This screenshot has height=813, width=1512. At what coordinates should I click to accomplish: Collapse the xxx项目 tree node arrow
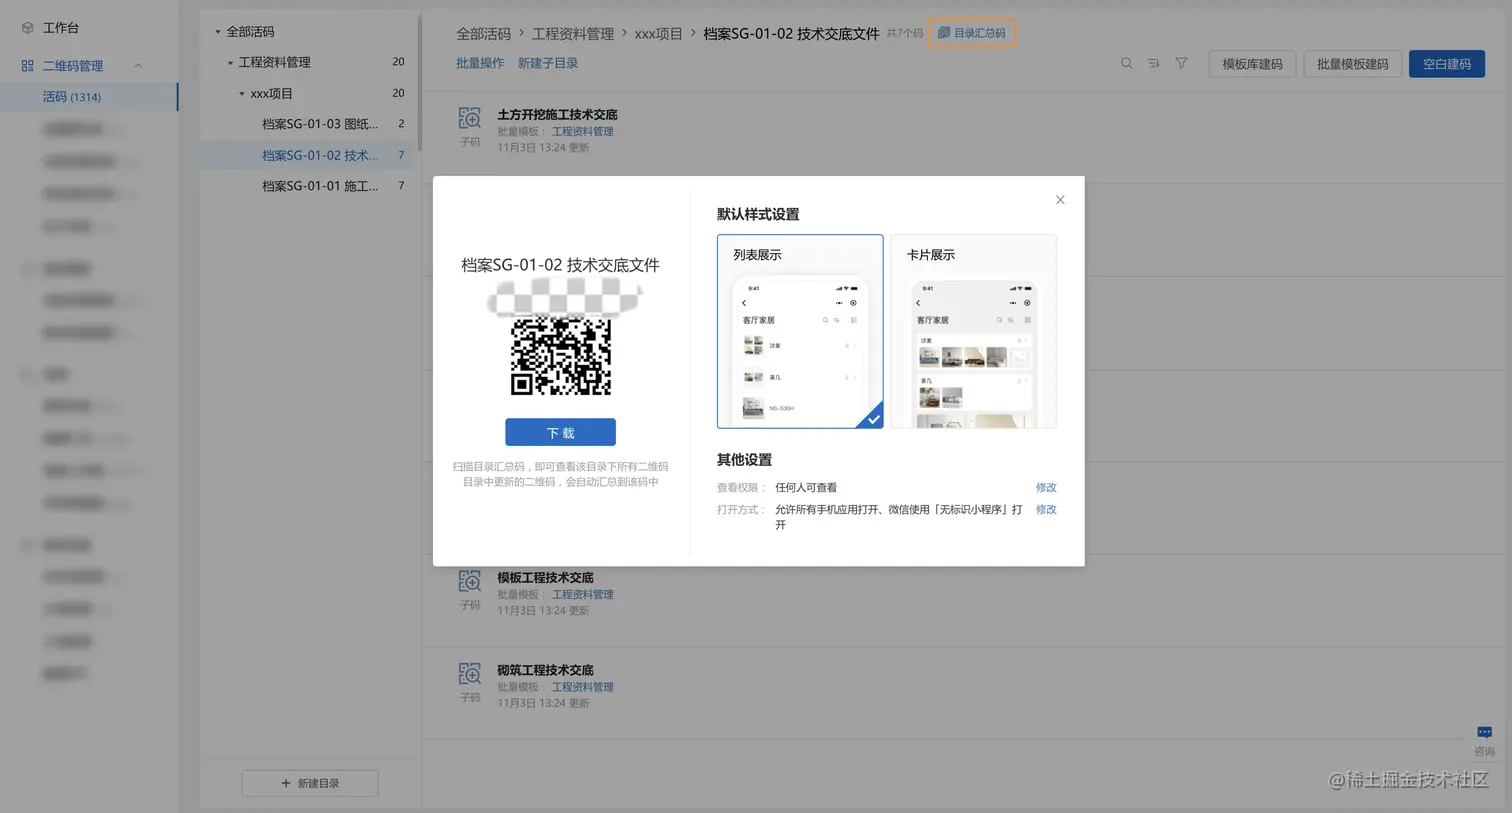point(242,94)
